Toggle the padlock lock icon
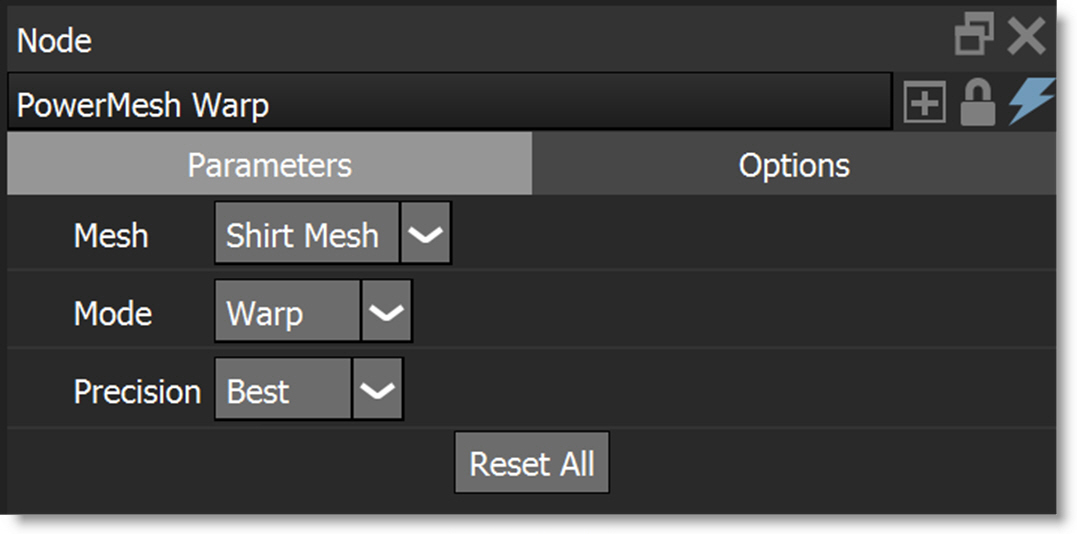The width and height of the screenshot is (1077, 534). click(977, 103)
